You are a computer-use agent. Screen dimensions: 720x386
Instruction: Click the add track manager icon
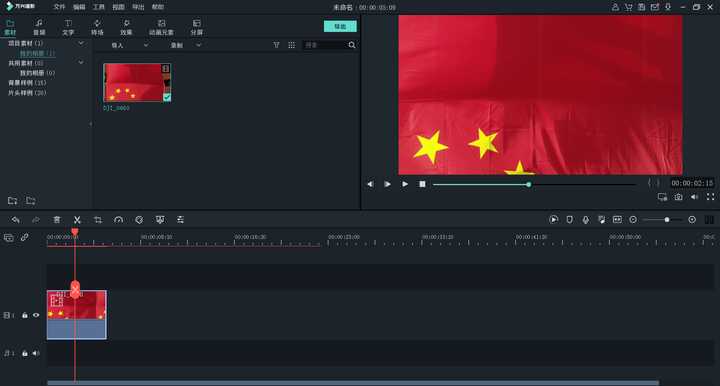8,237
